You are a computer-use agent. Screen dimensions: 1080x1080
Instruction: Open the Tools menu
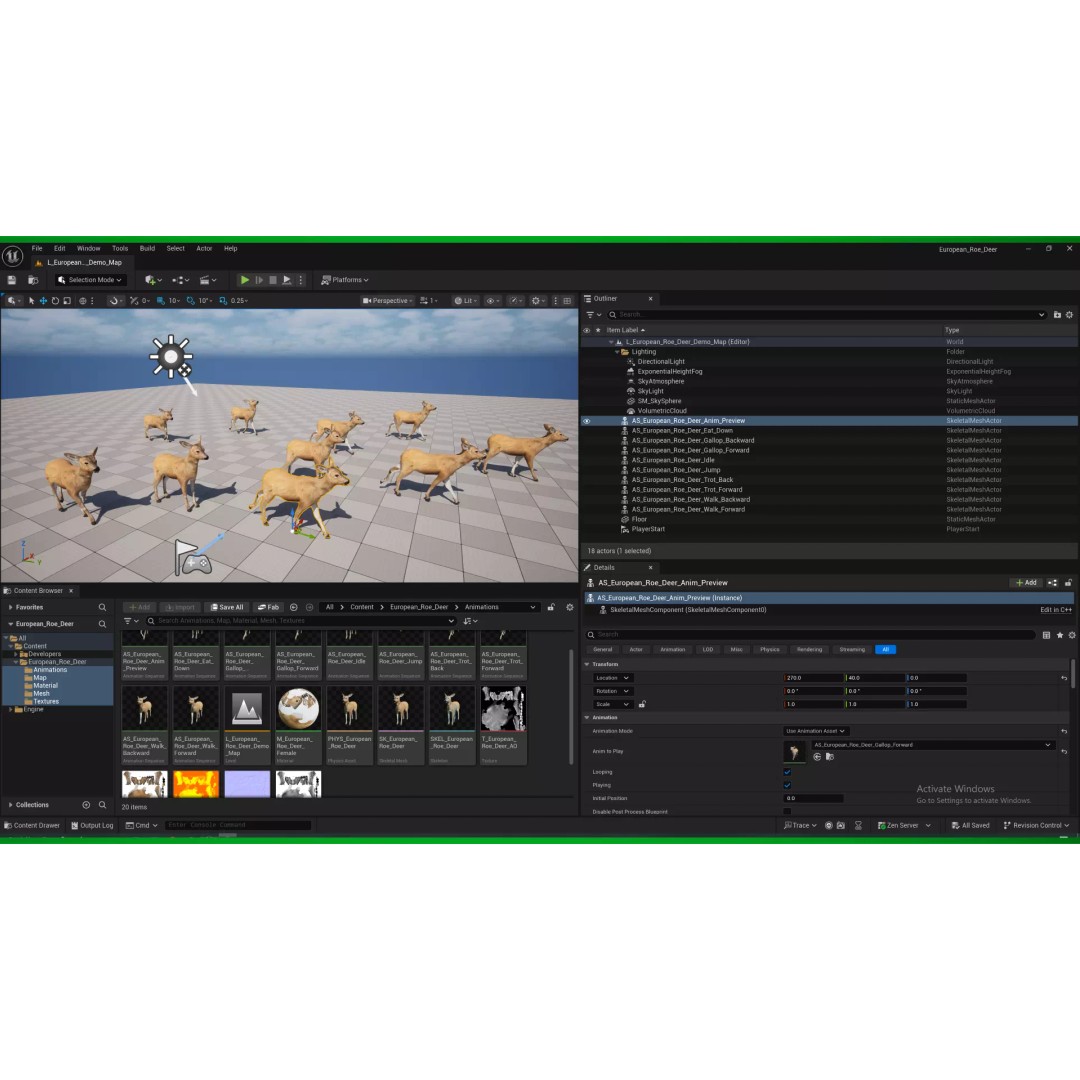pos(120,249)
